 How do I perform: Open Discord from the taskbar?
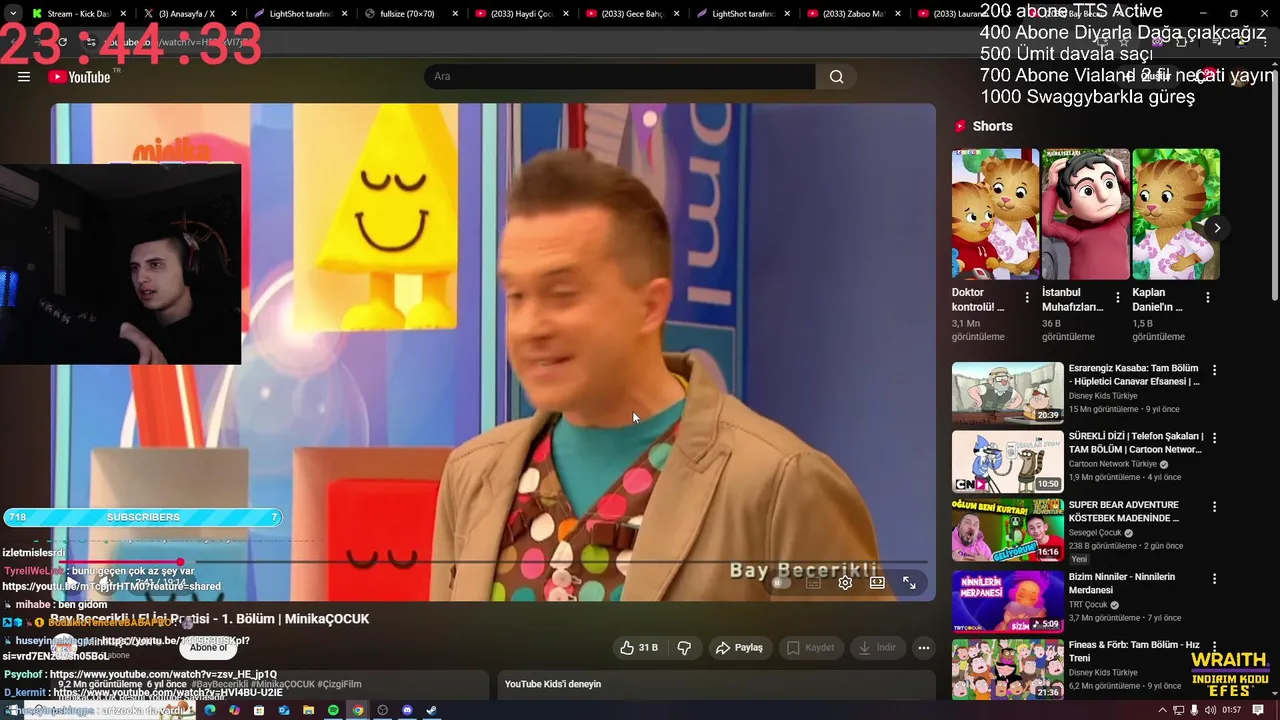tap(407, 710)
